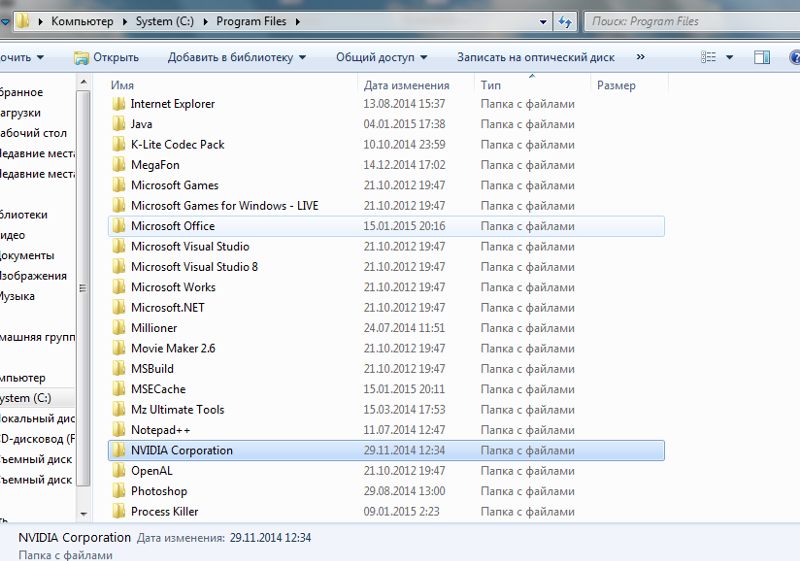The image size is (800, 561).
Task: Click the Notepad++ folder icon
Action: [x=119, y=430]
